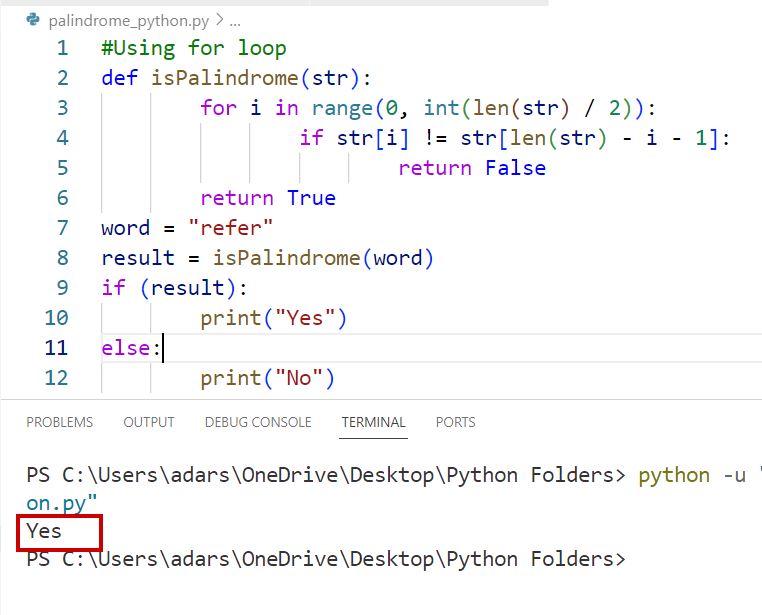The width and height of the screenshot is (762, 615).
Task: Click line number 11 in the gutter
Action: coord(56,348)
